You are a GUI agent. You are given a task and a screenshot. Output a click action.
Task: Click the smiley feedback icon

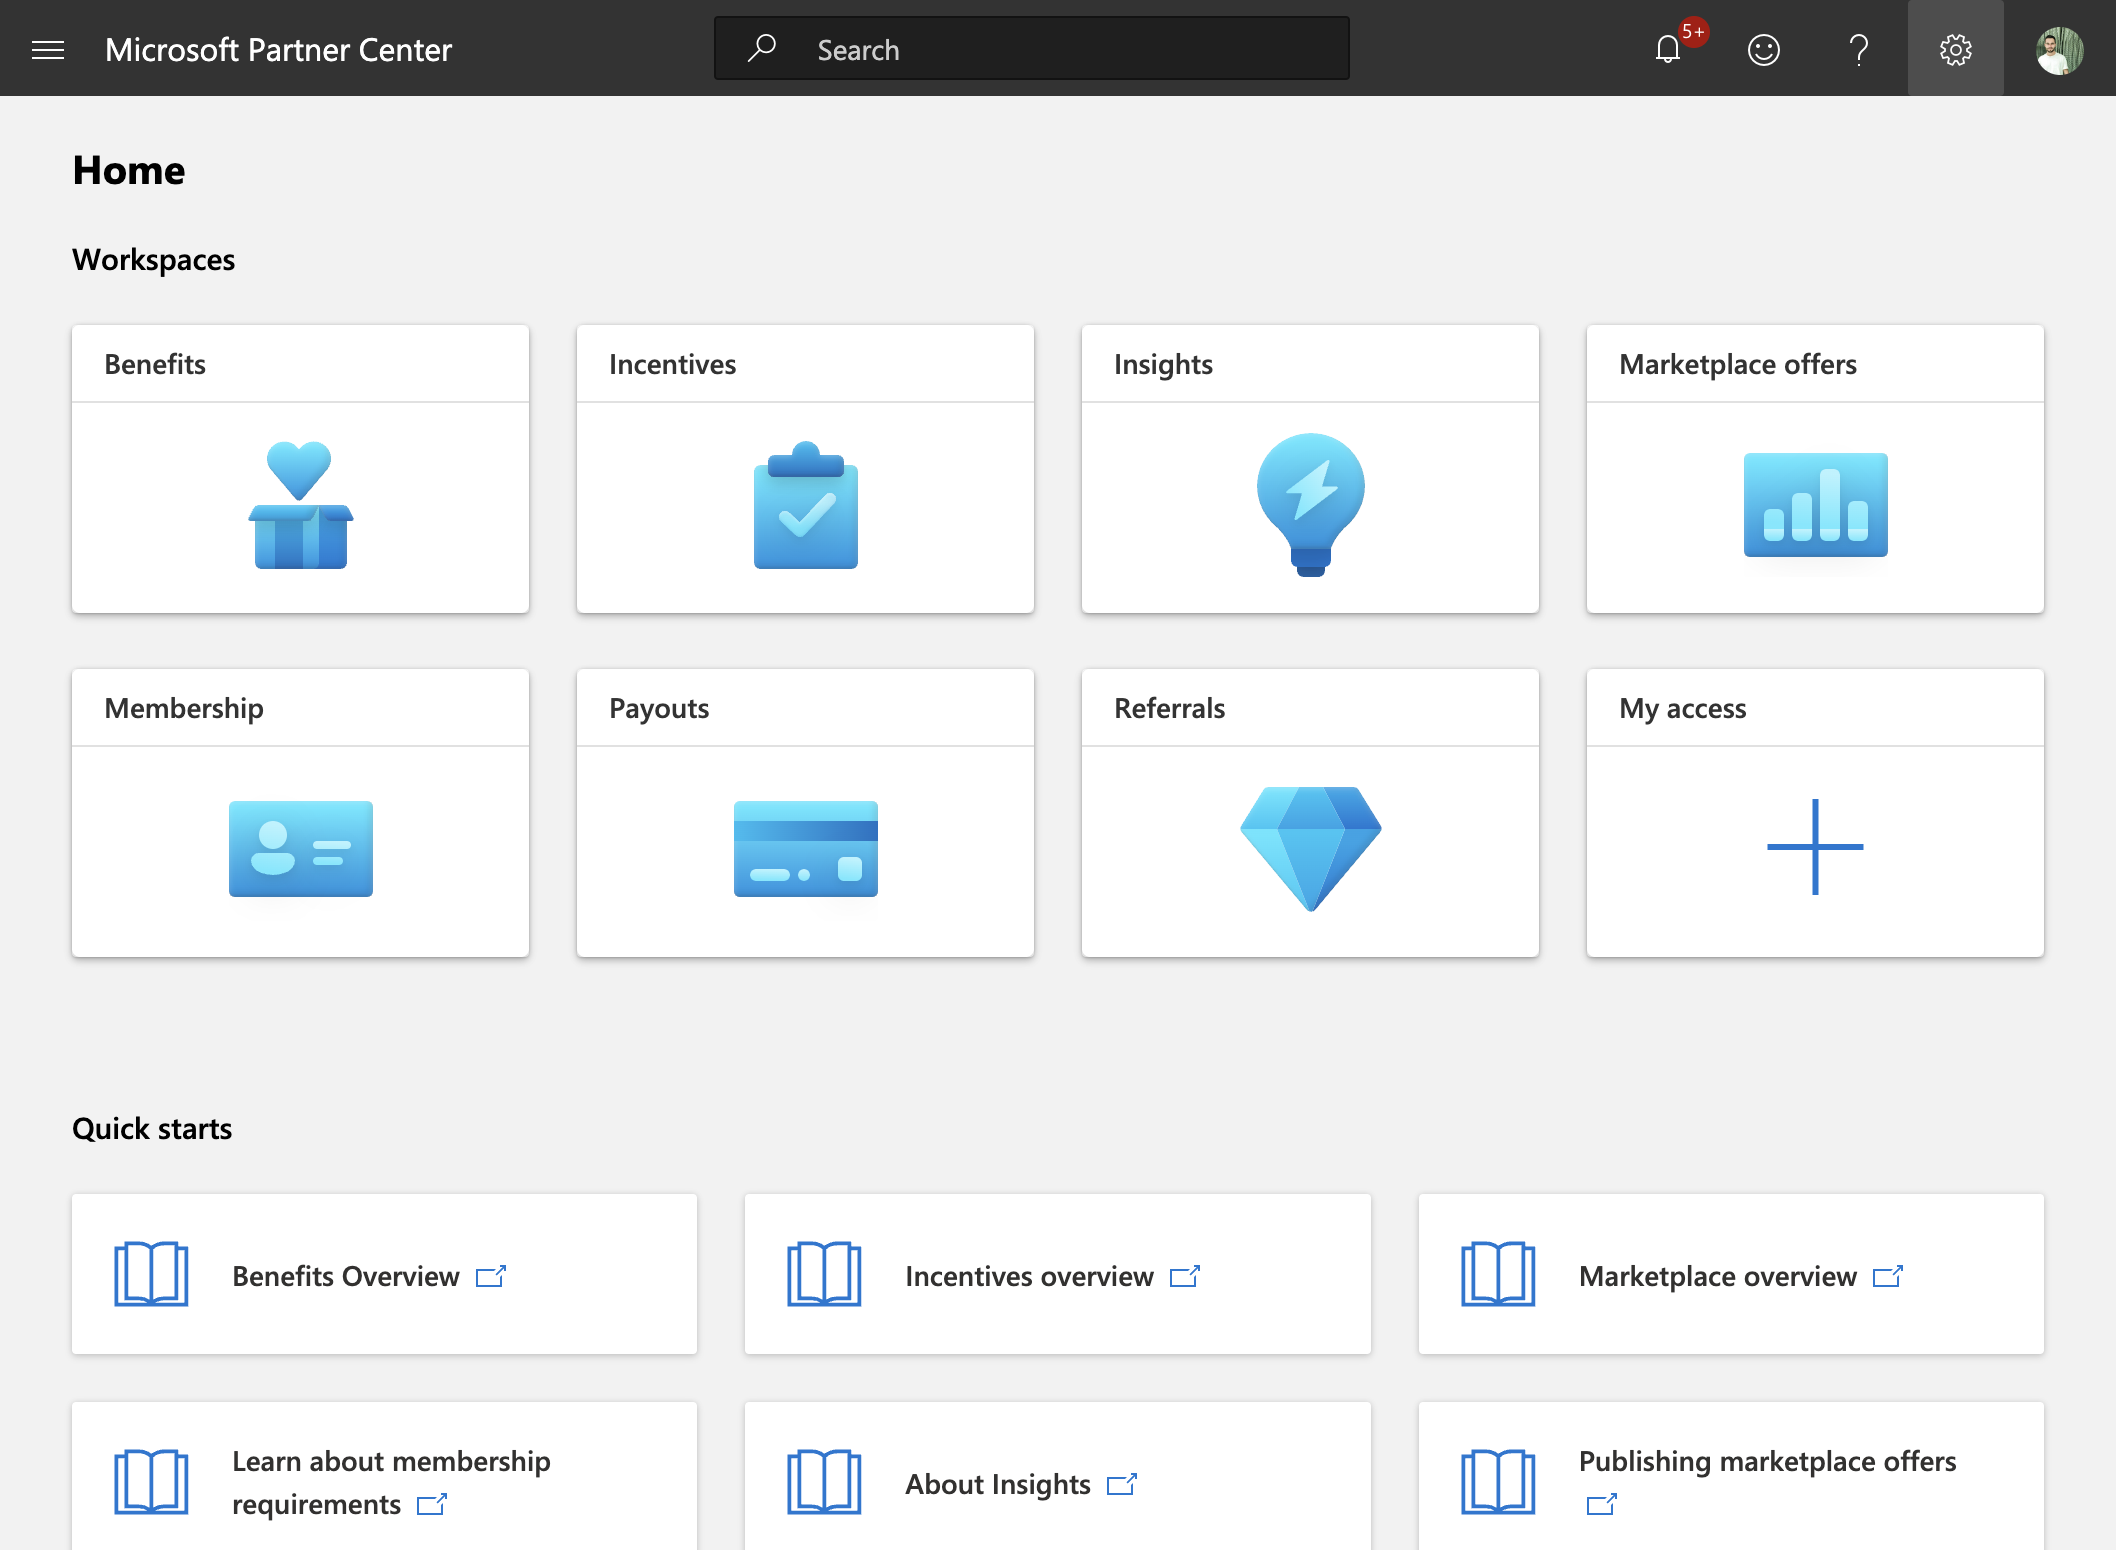1763,49
